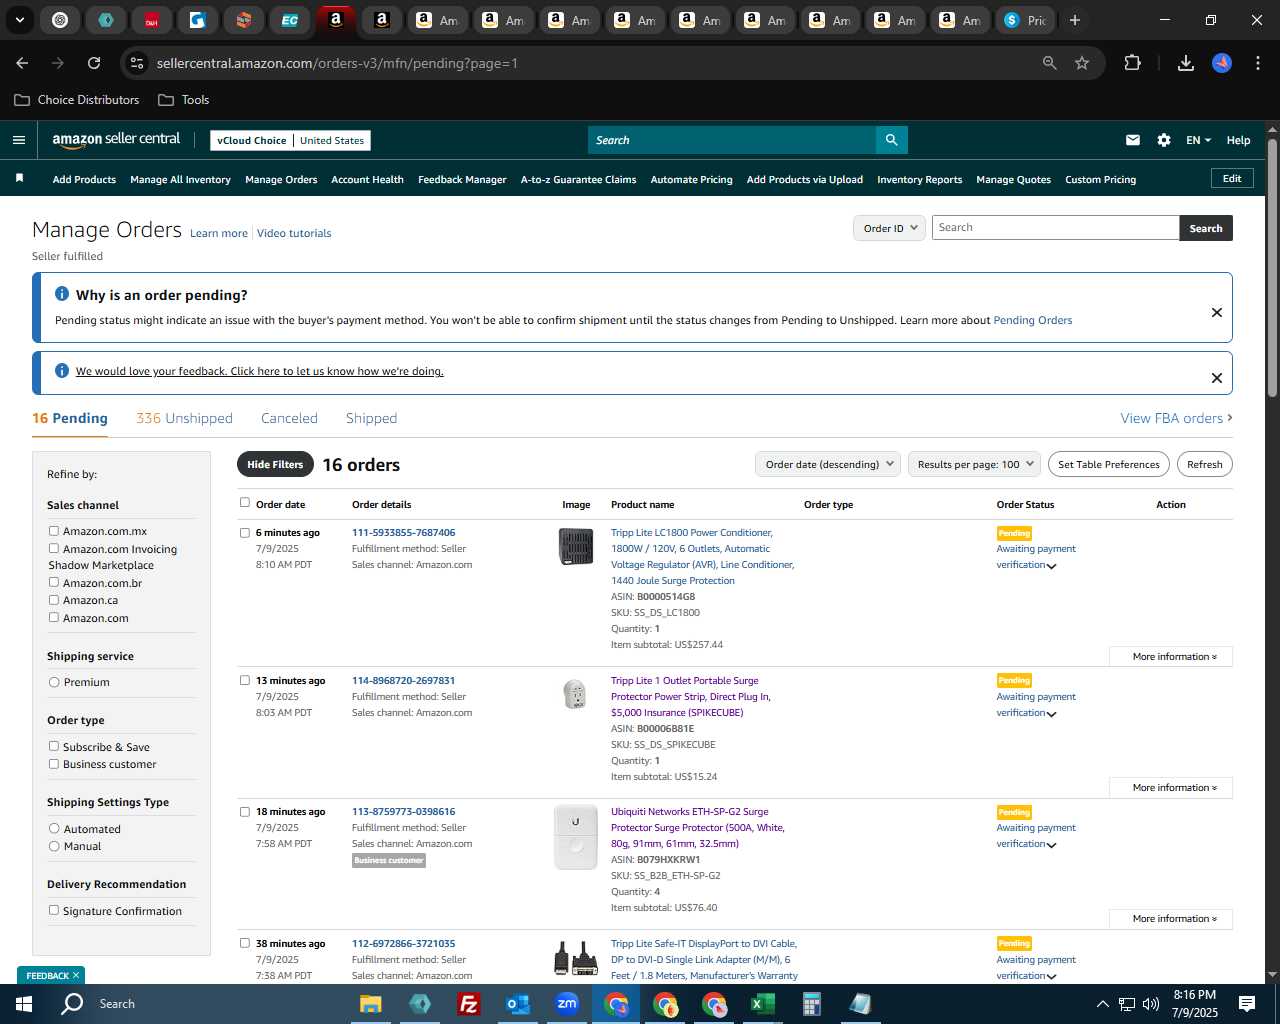Close the 'Why is an order pending' banner
The height and width of the screenshot is (1024, 1280).
point(1217,312)
